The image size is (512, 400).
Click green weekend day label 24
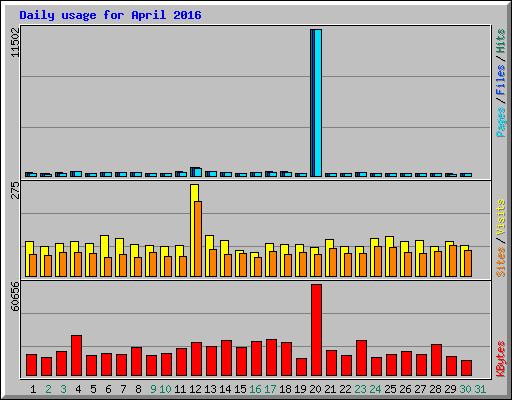(x=375, y=389)
